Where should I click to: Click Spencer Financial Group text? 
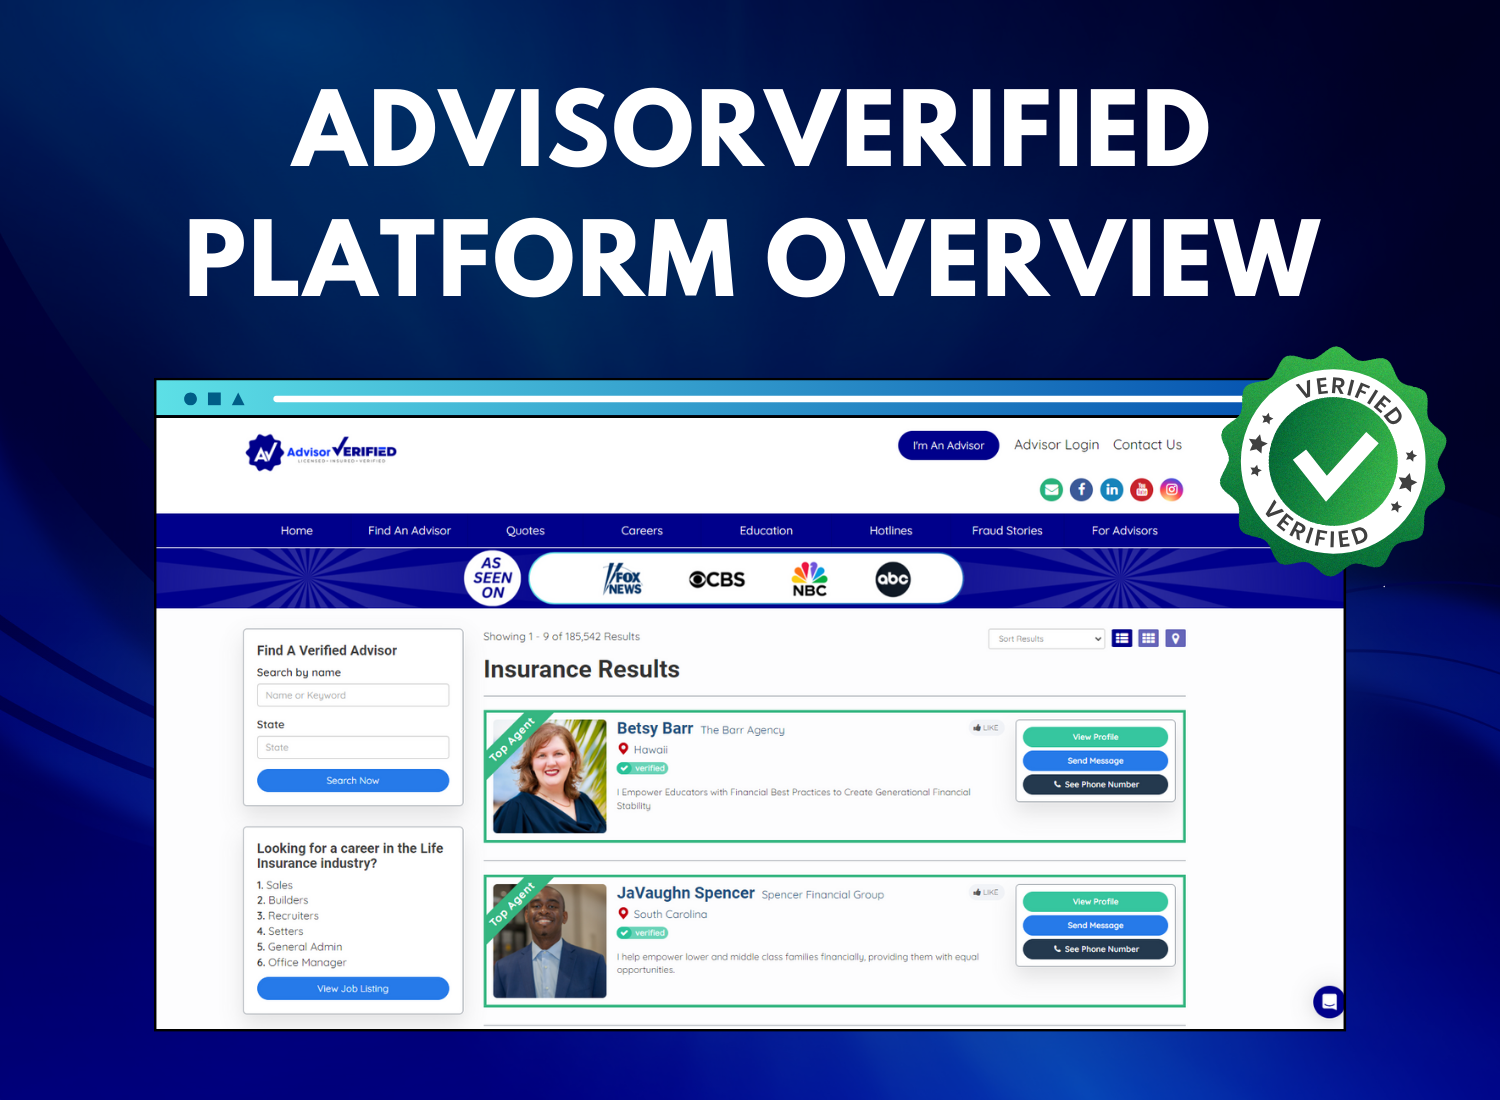[823, 895]
